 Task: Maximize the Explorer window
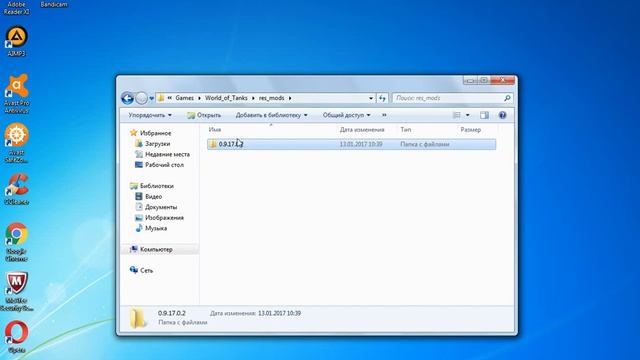pos(484,81)
